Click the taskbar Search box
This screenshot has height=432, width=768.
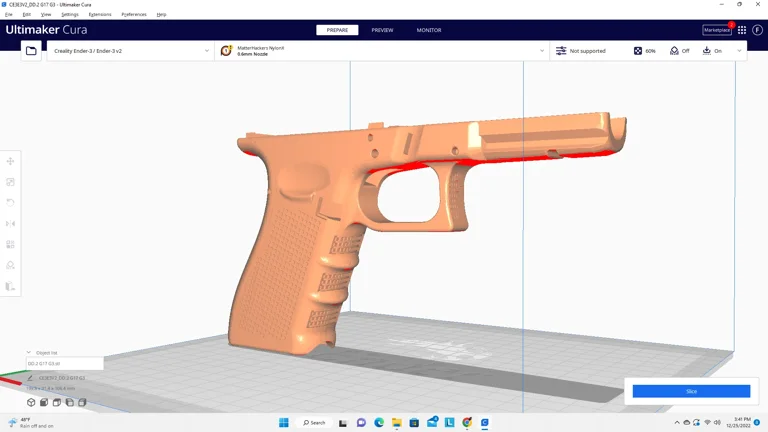click(x=314, y=422)
